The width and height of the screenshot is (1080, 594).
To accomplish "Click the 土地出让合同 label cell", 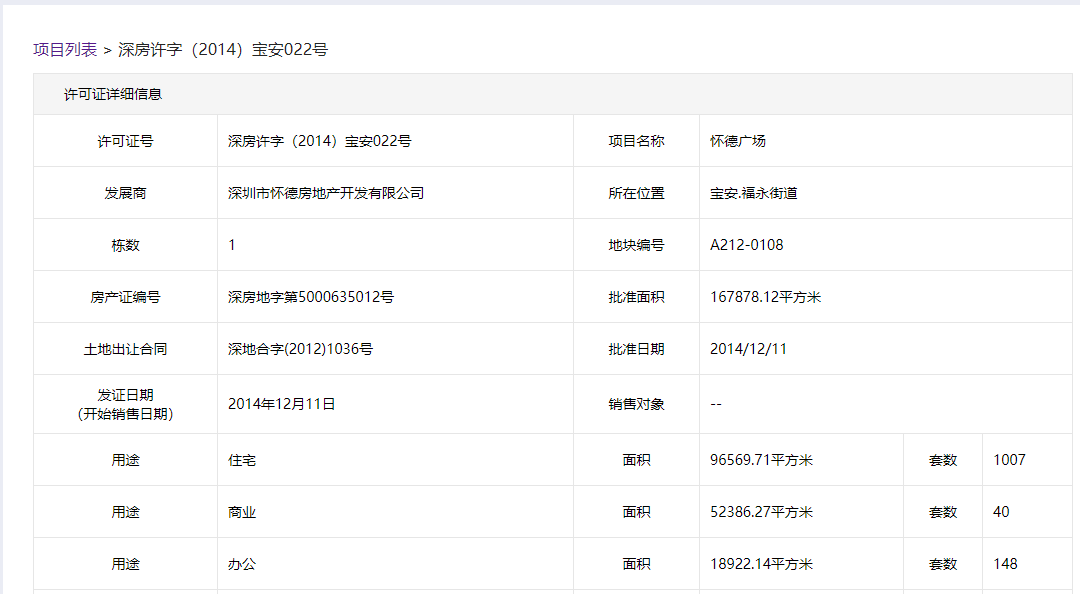I will click(x=125, y=349).
